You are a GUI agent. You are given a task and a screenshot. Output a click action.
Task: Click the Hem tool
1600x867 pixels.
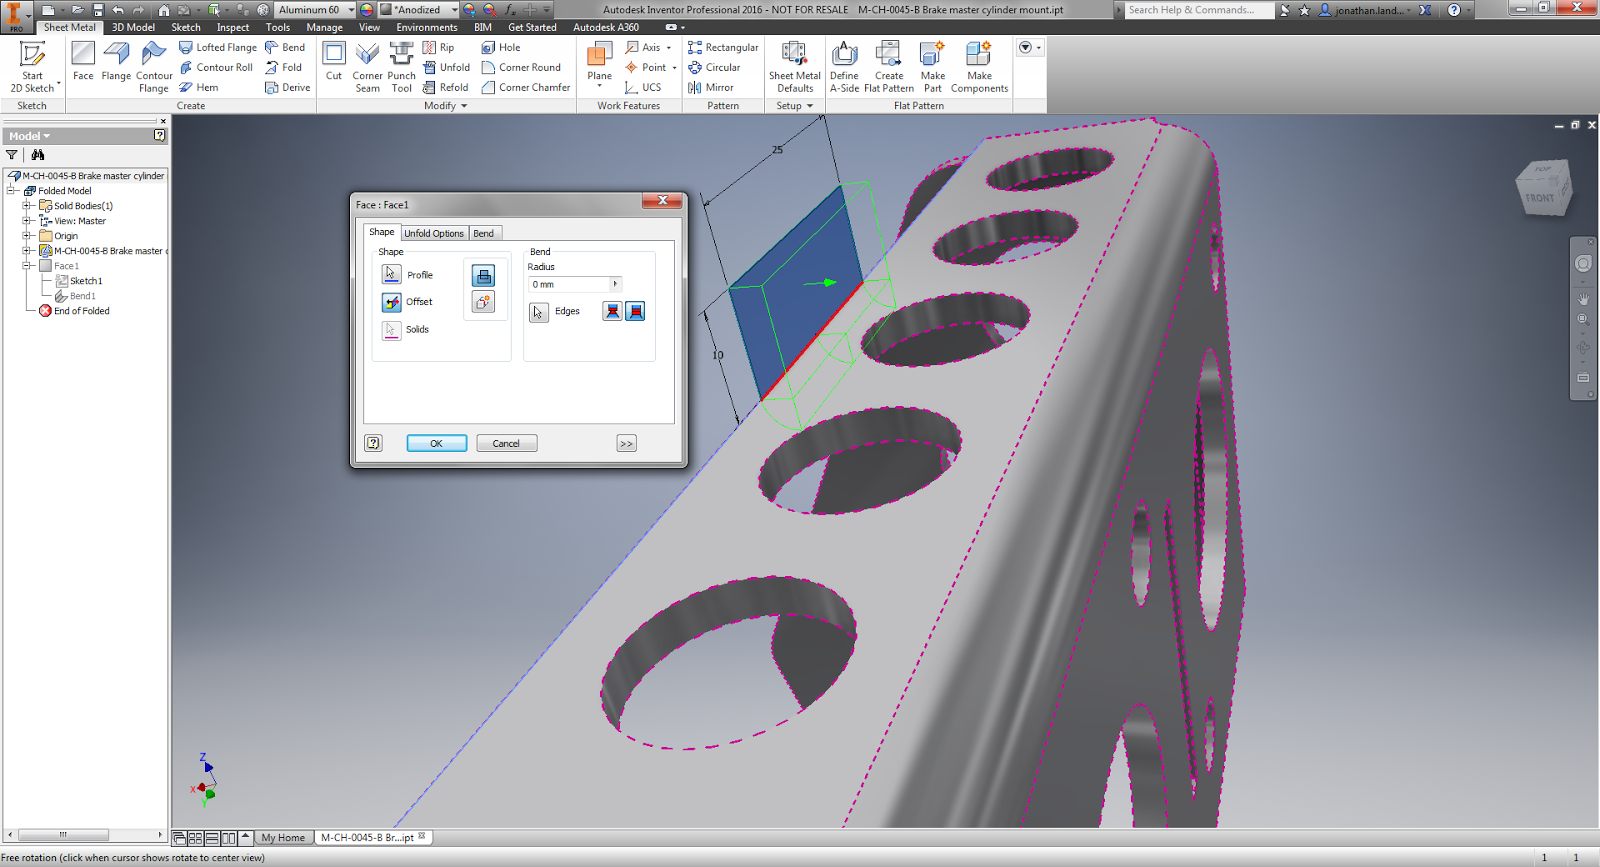tap(198, 87)
